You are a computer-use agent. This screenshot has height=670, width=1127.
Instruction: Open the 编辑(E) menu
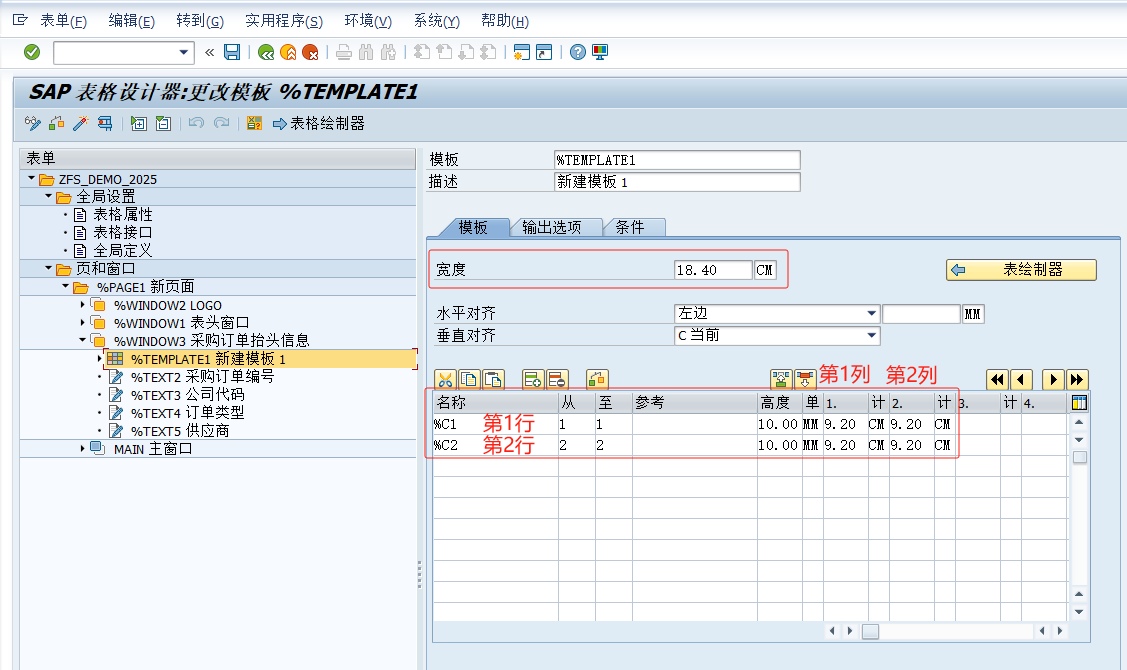tap(132, 21)
